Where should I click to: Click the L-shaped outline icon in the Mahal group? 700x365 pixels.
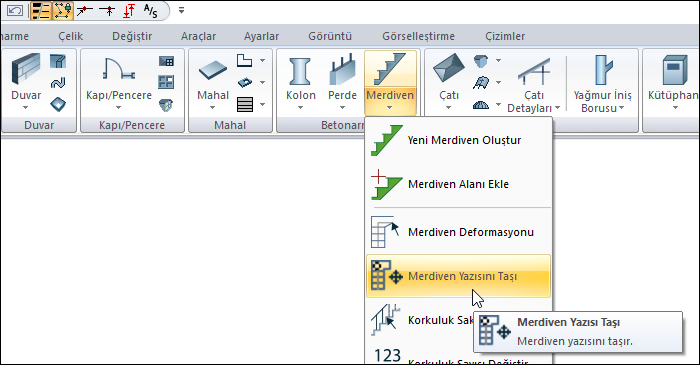245,60
